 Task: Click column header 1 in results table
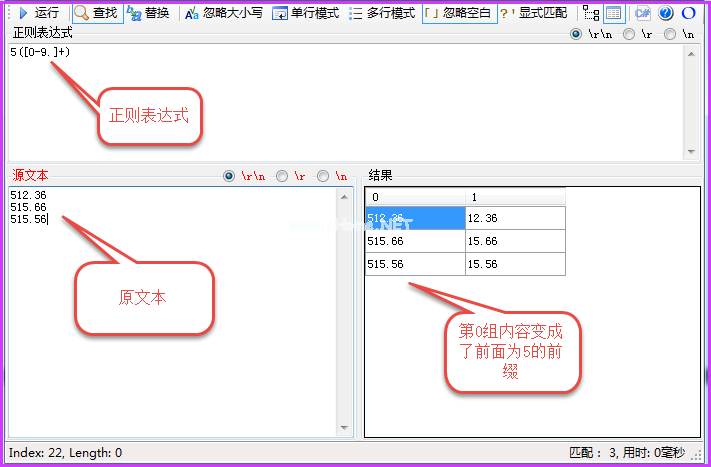tap(514, 197)
